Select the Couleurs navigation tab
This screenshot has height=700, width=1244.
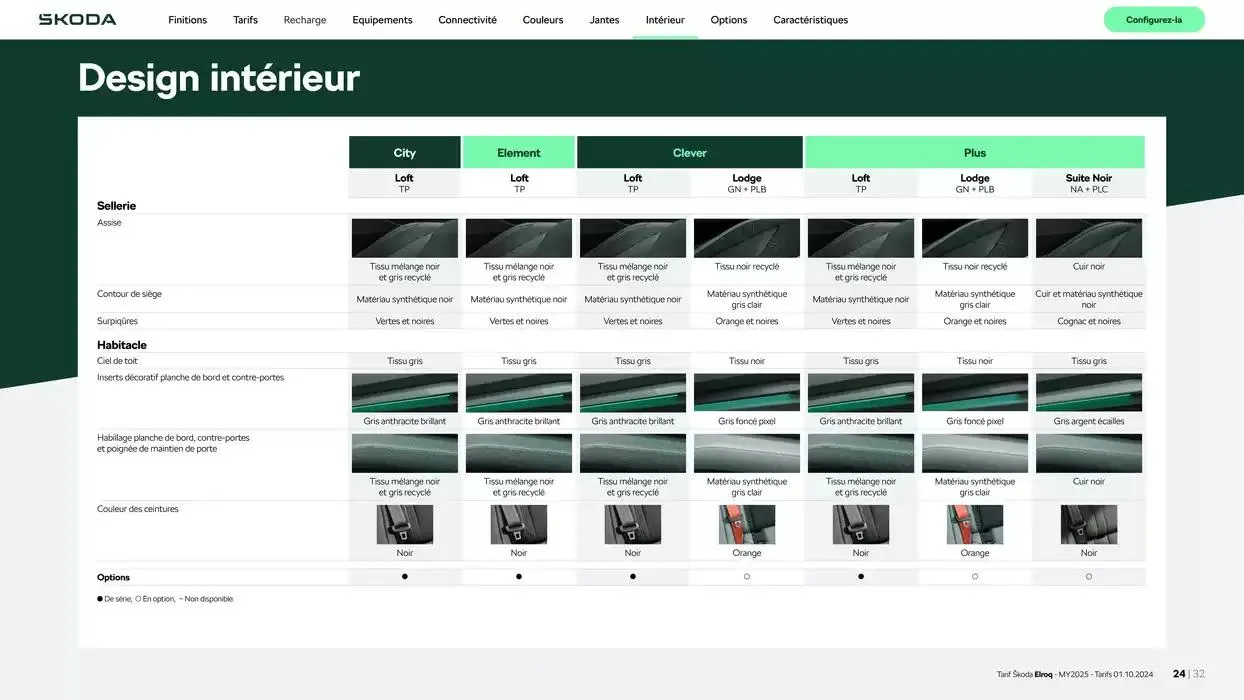point(543,20)
